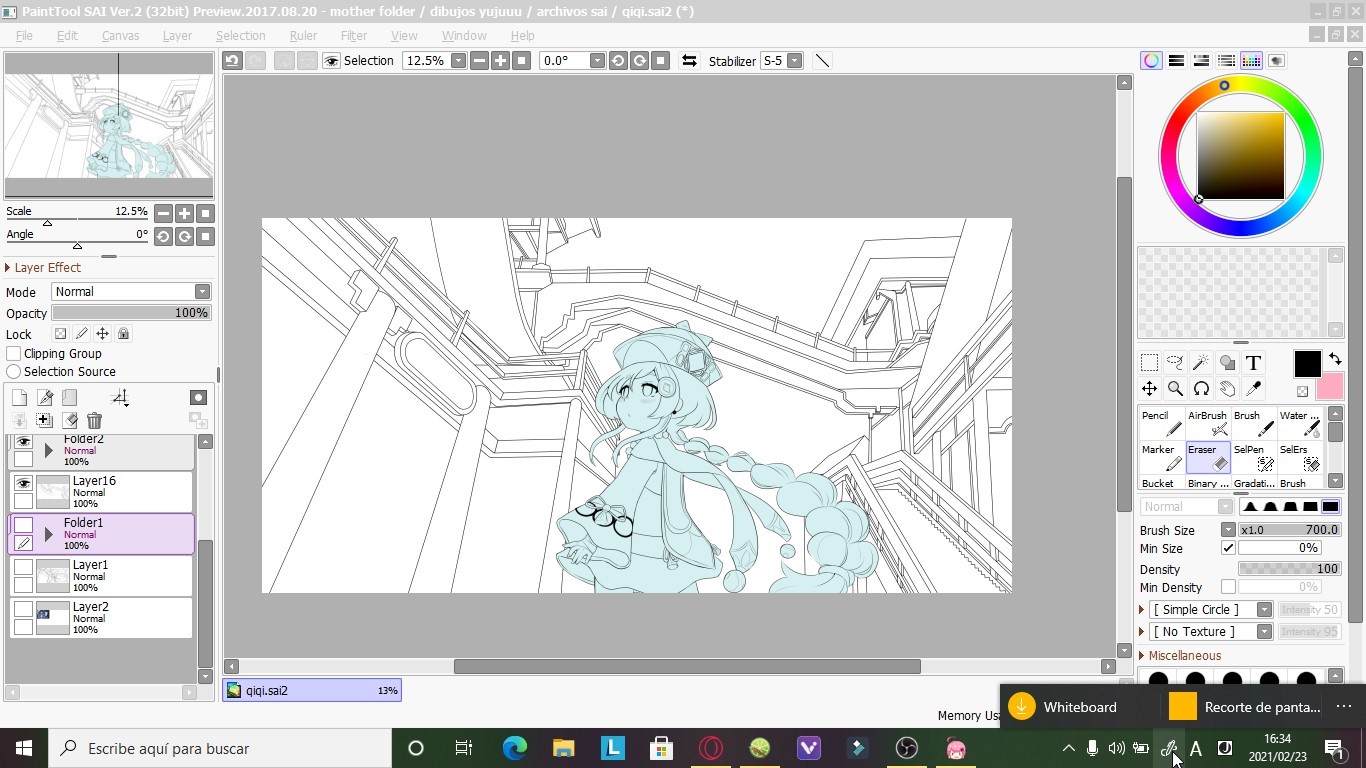Viewport: 1366px width, 768px height.
Task: Click the transparent color icon
Action: (1303, 391)
